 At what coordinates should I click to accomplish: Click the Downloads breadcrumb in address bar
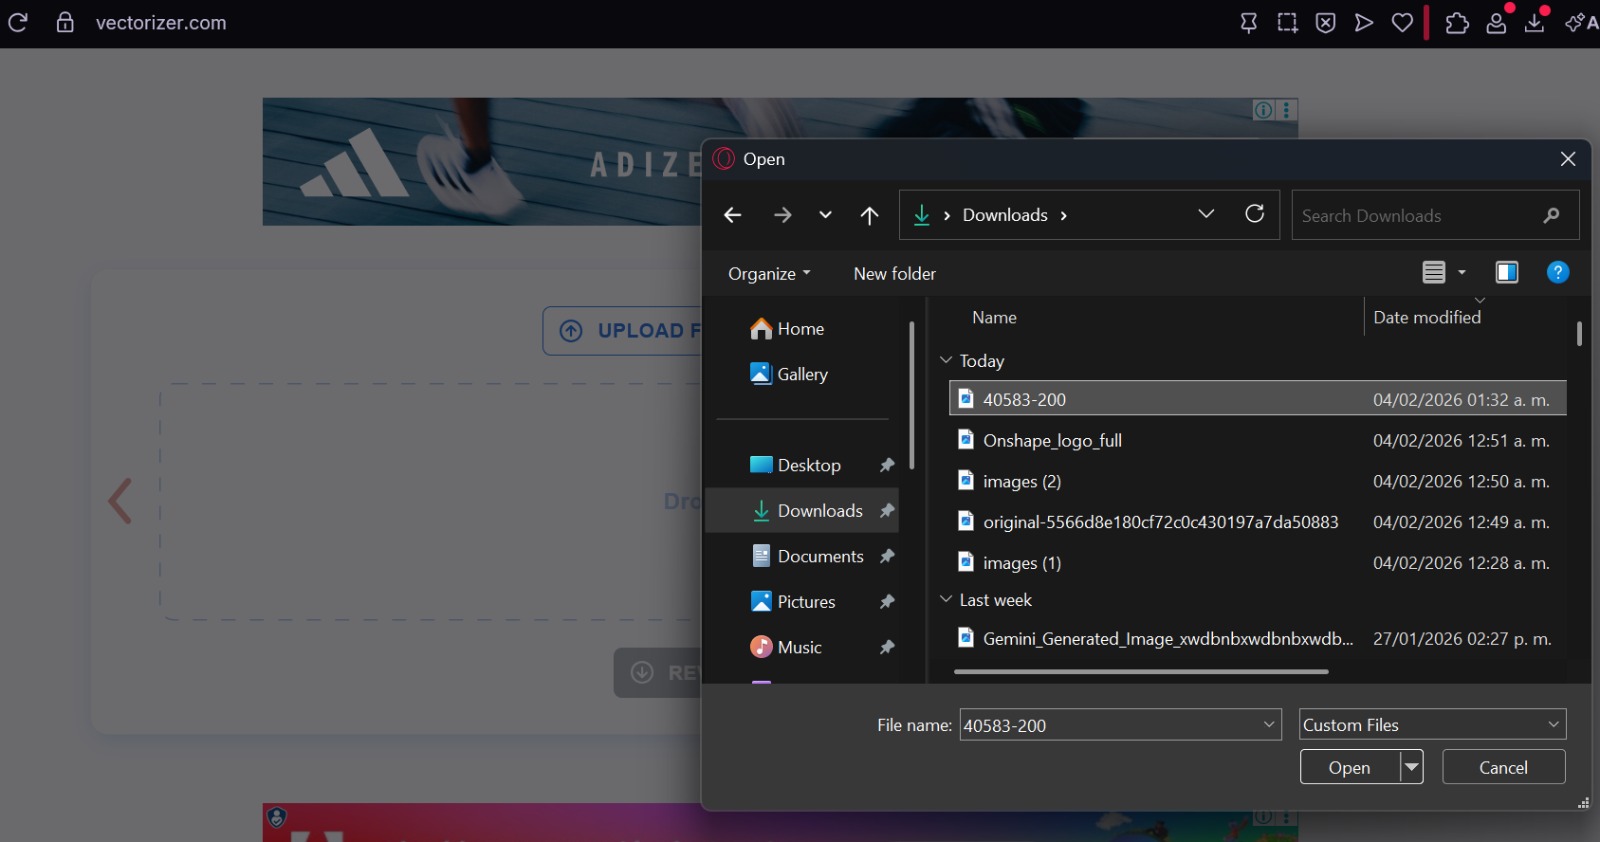tap(1005, 215)
